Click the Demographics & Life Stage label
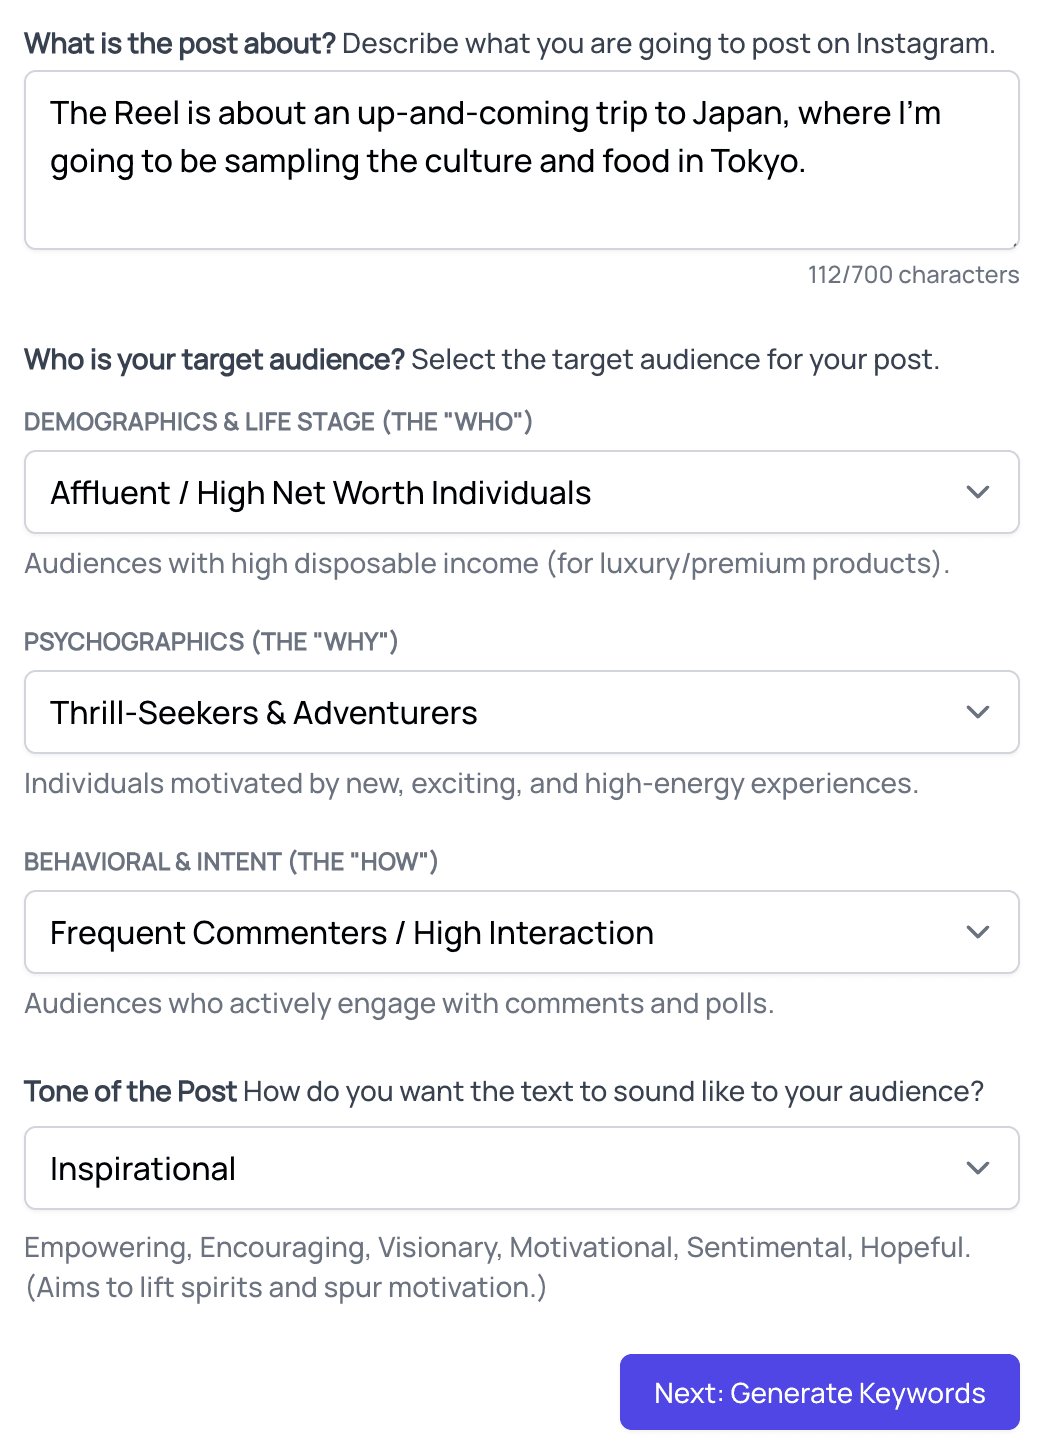Screen dimensions: 1042x1450 pos(278,422)
